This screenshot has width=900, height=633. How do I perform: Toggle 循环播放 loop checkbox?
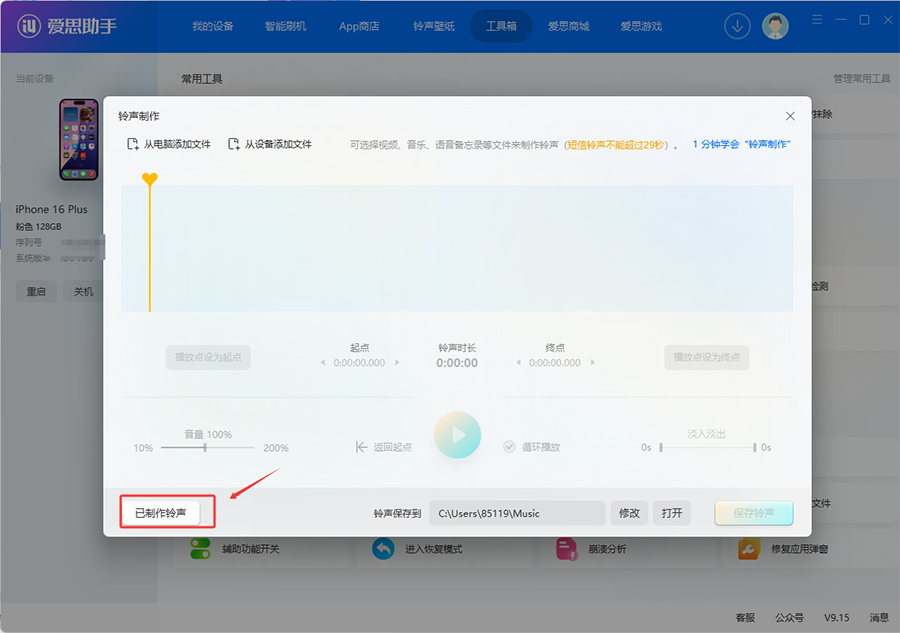509,446
